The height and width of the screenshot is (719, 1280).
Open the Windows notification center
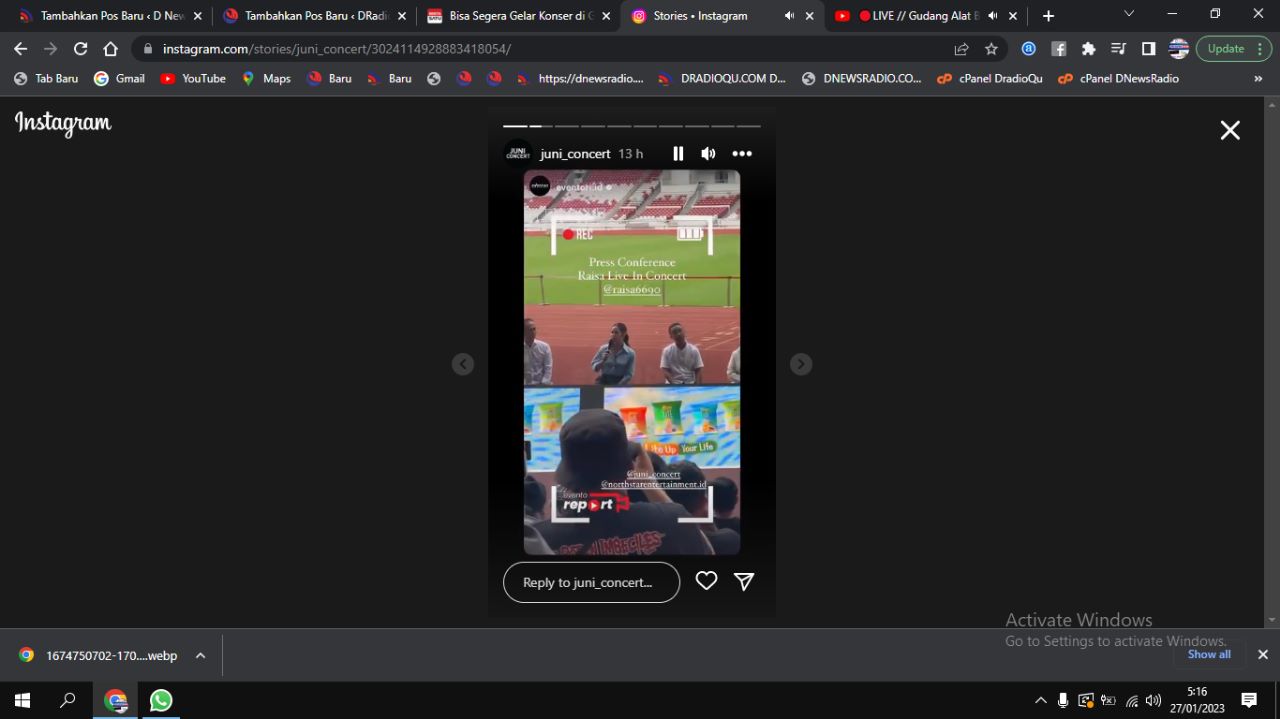1249,700
